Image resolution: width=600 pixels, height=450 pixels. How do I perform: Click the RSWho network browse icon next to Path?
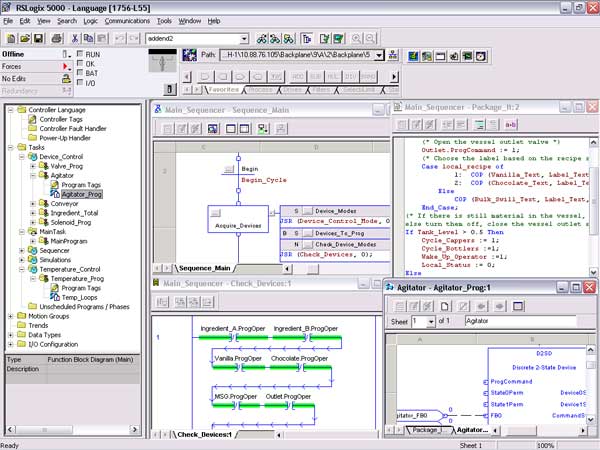click(393, 55)
